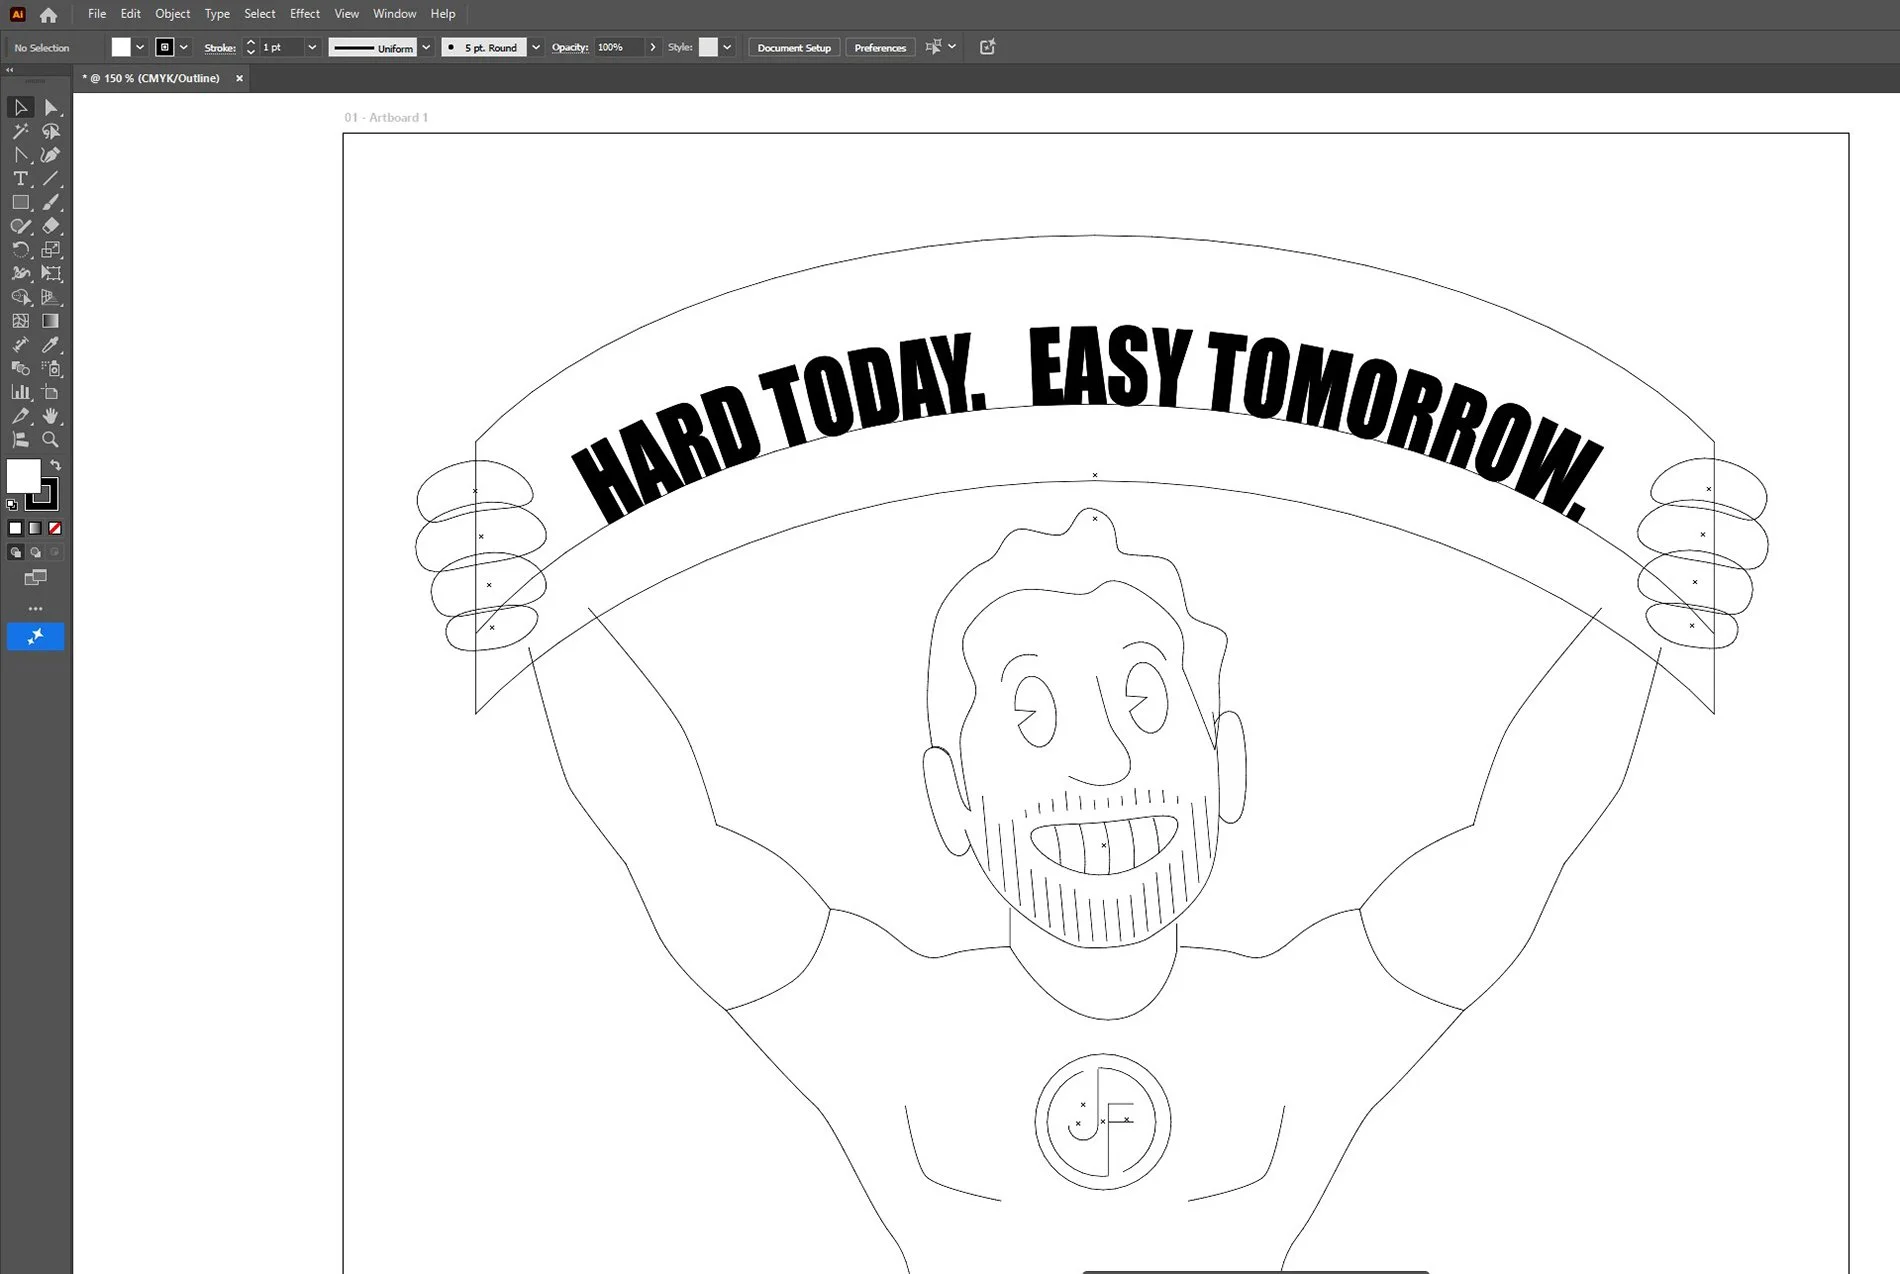Select the Direct Selection tool
The image size is (1900, 1274).
coord(52,107)
